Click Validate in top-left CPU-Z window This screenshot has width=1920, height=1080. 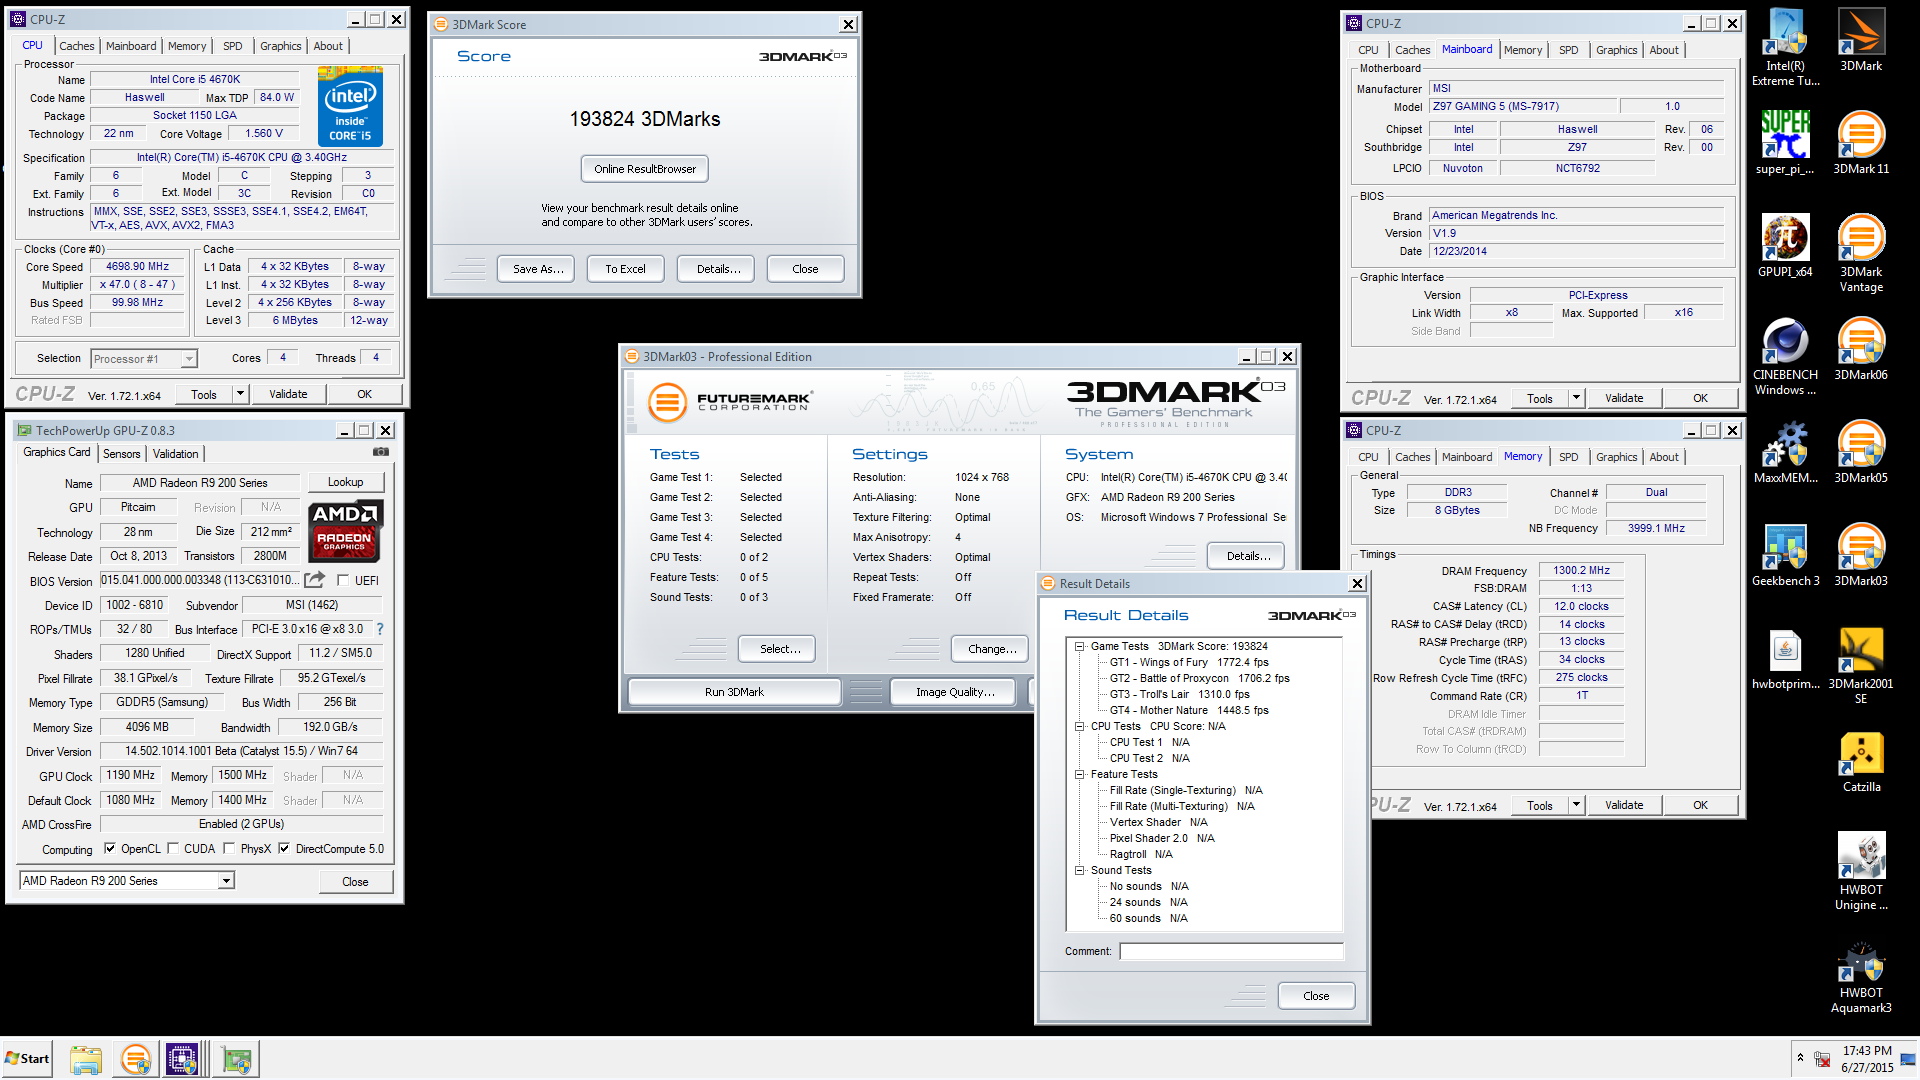288,394
